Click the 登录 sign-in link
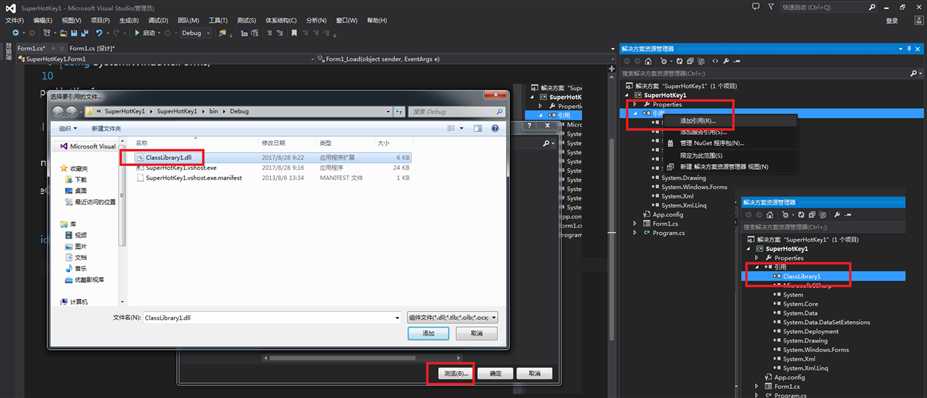This screenshot has width=927, height=398. (892, 20)
